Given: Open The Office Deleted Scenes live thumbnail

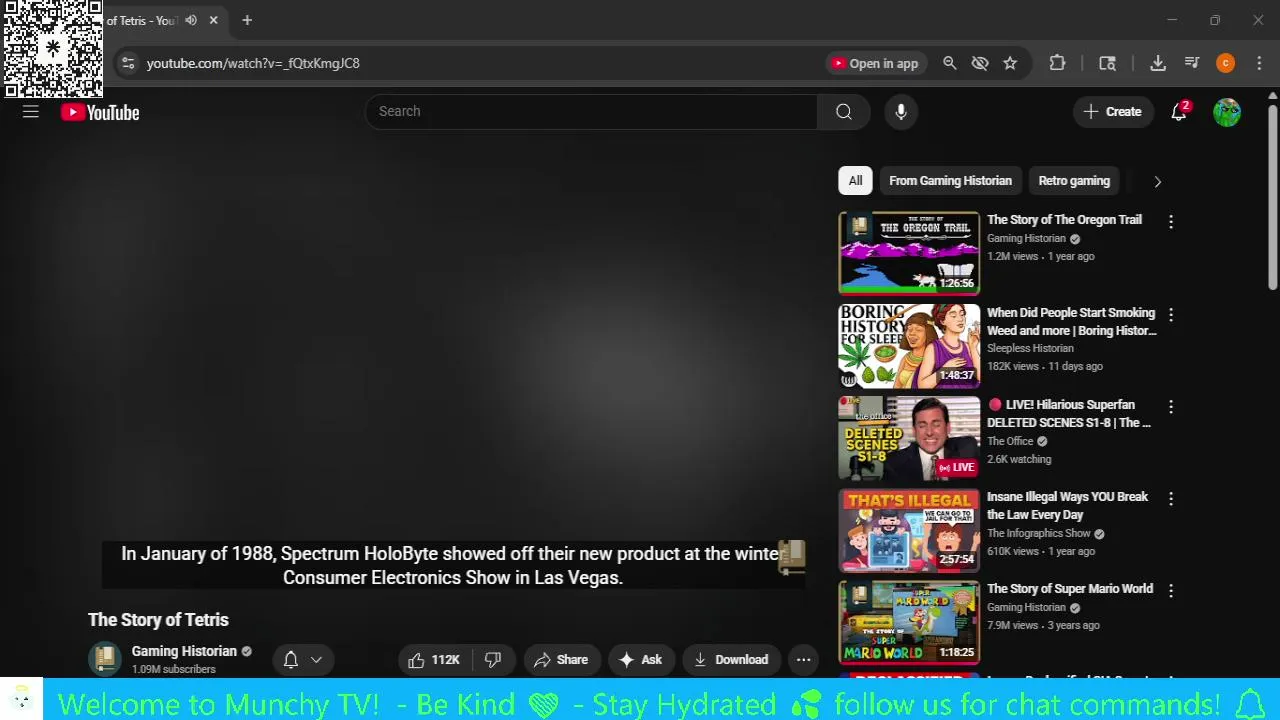Looking at the screenshot, I should [909, 437].
